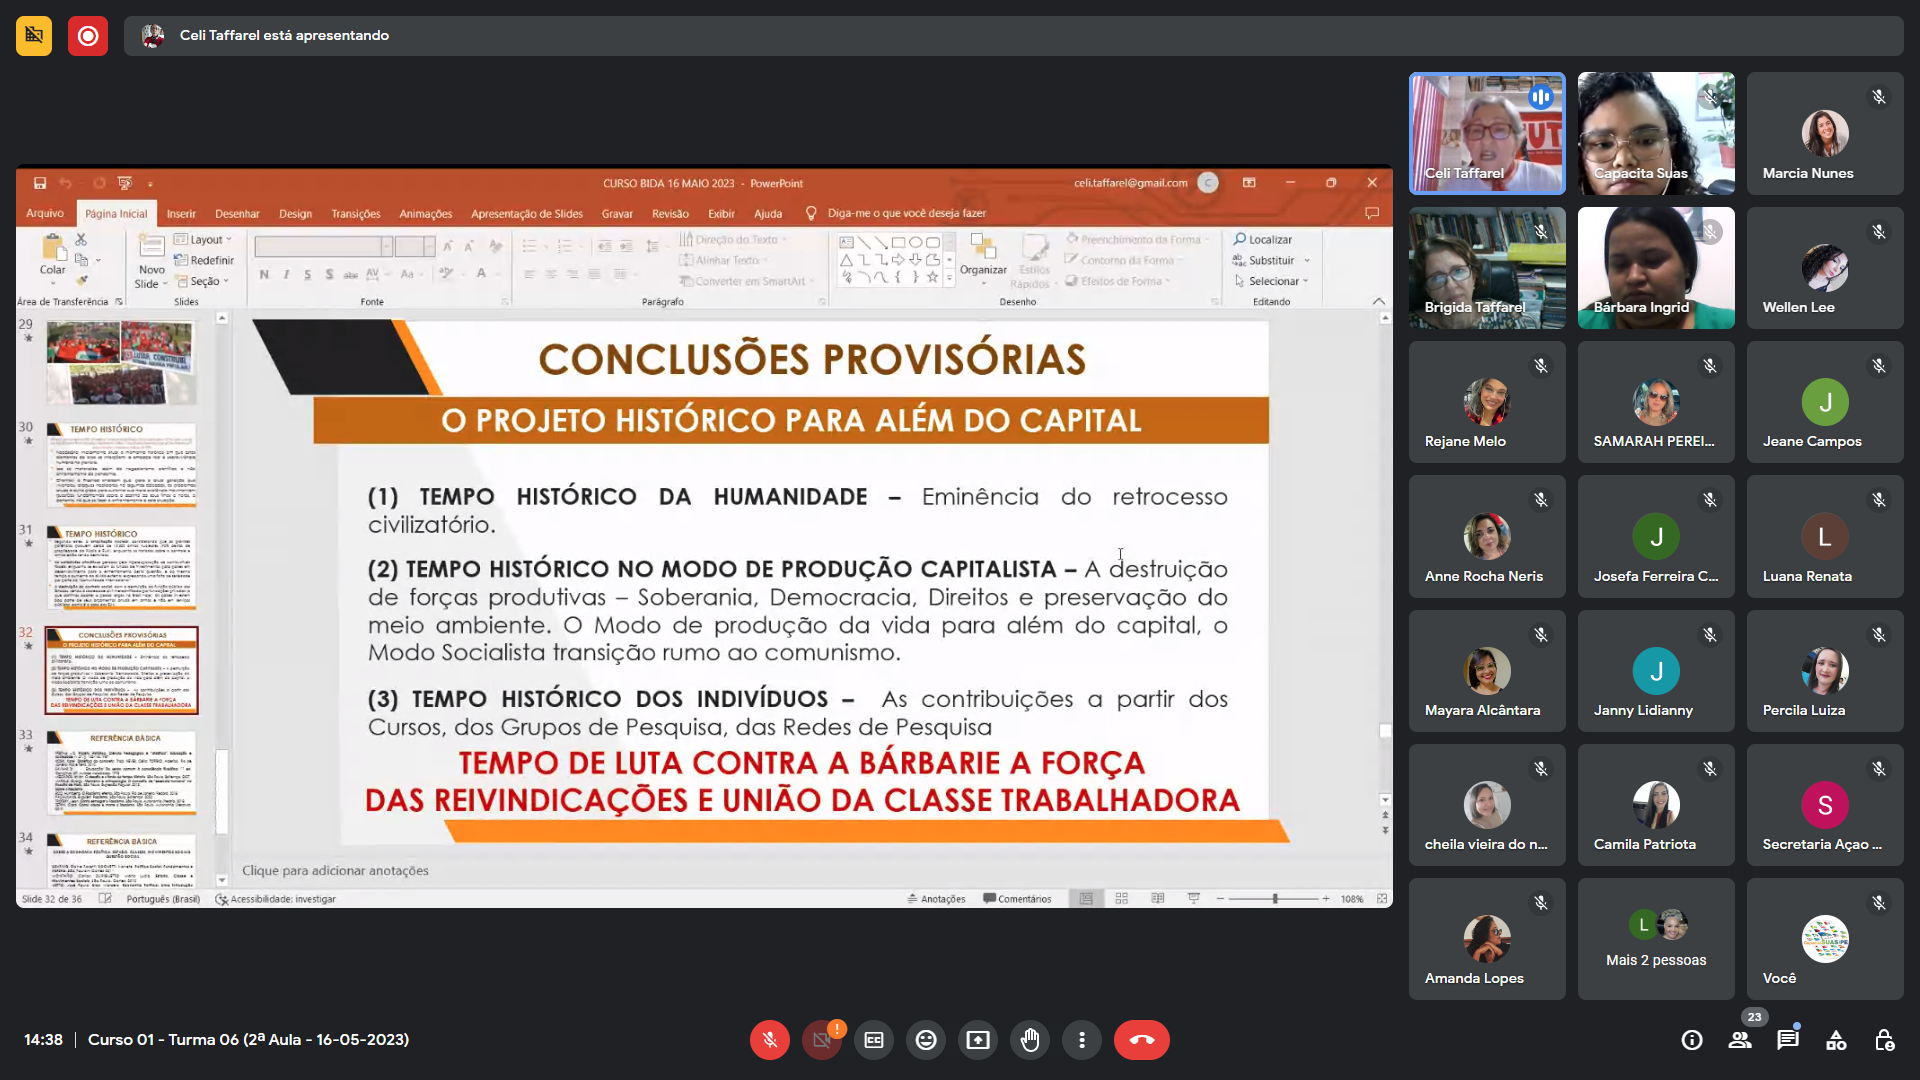Viewport: 1920px width, 1080px height.
Task: Click the present screen icon
Action: (x=978, y=1040)
